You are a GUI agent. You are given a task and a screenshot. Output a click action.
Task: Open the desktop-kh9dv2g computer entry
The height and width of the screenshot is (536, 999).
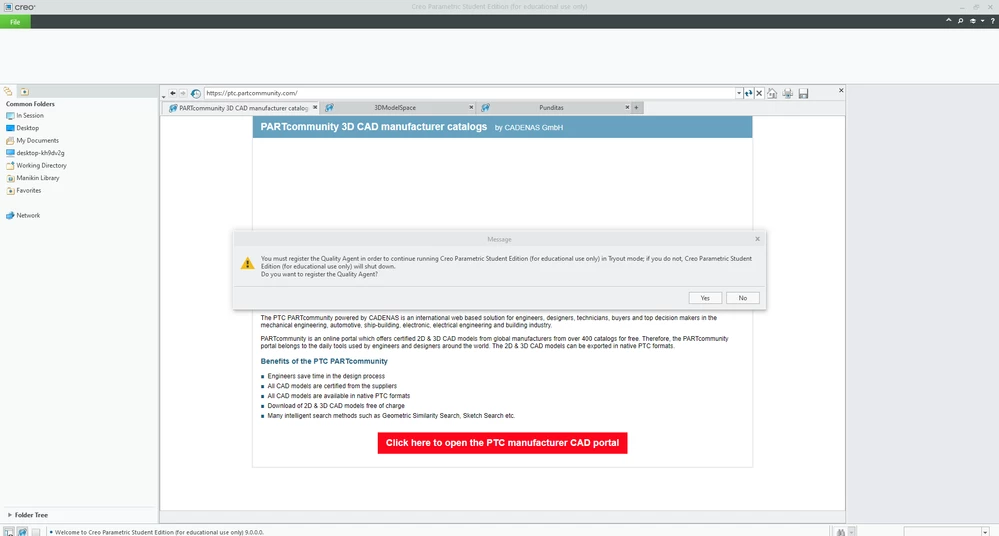click(x=35, y=153)
